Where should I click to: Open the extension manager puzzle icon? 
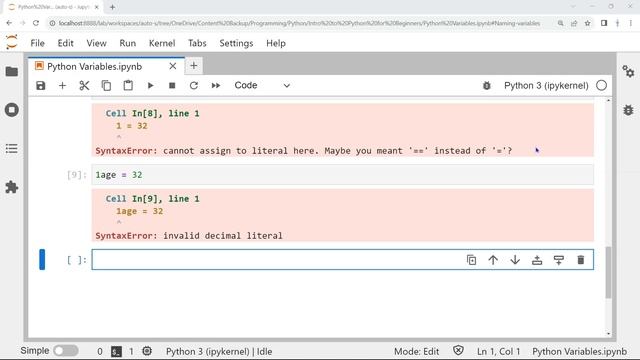(12, 187)
